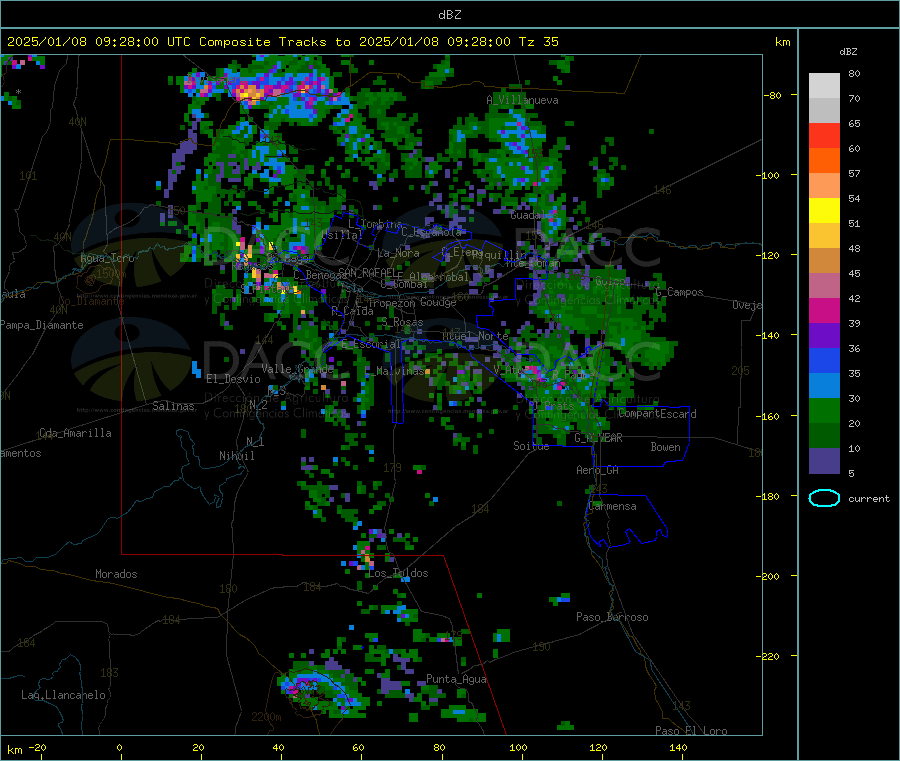Click the Nihuil map label
The height and width of the screenshot is (761, 900).
236,456
